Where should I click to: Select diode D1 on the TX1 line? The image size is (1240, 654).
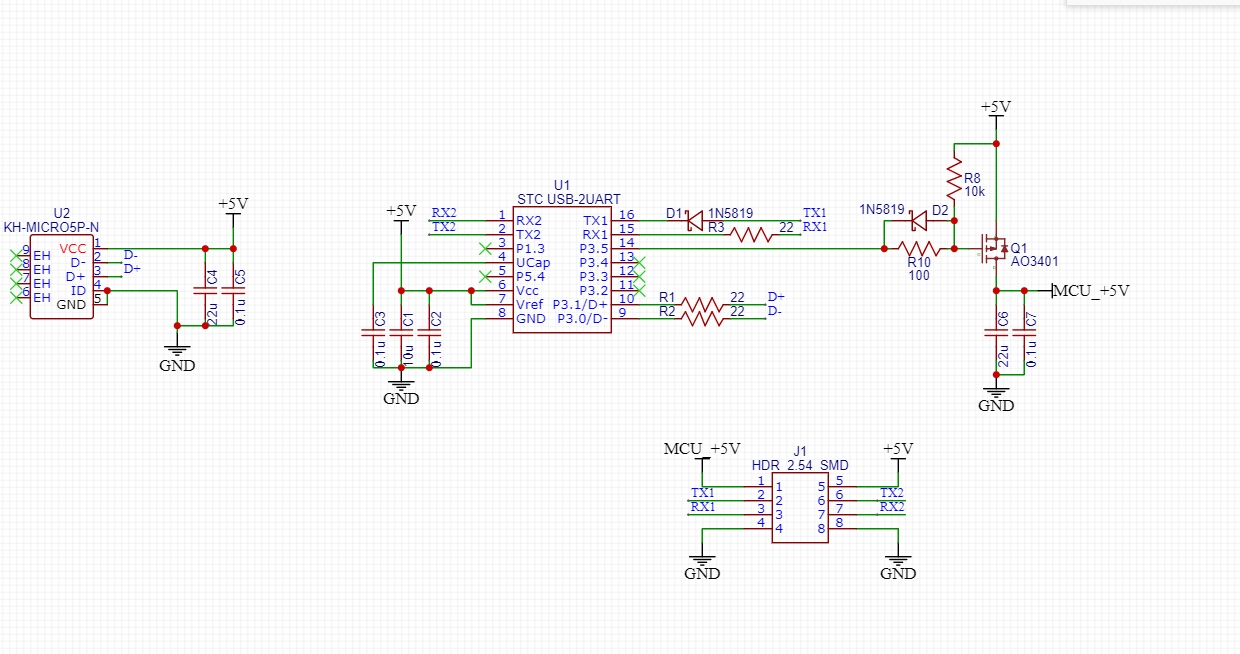tap(695, 220)
